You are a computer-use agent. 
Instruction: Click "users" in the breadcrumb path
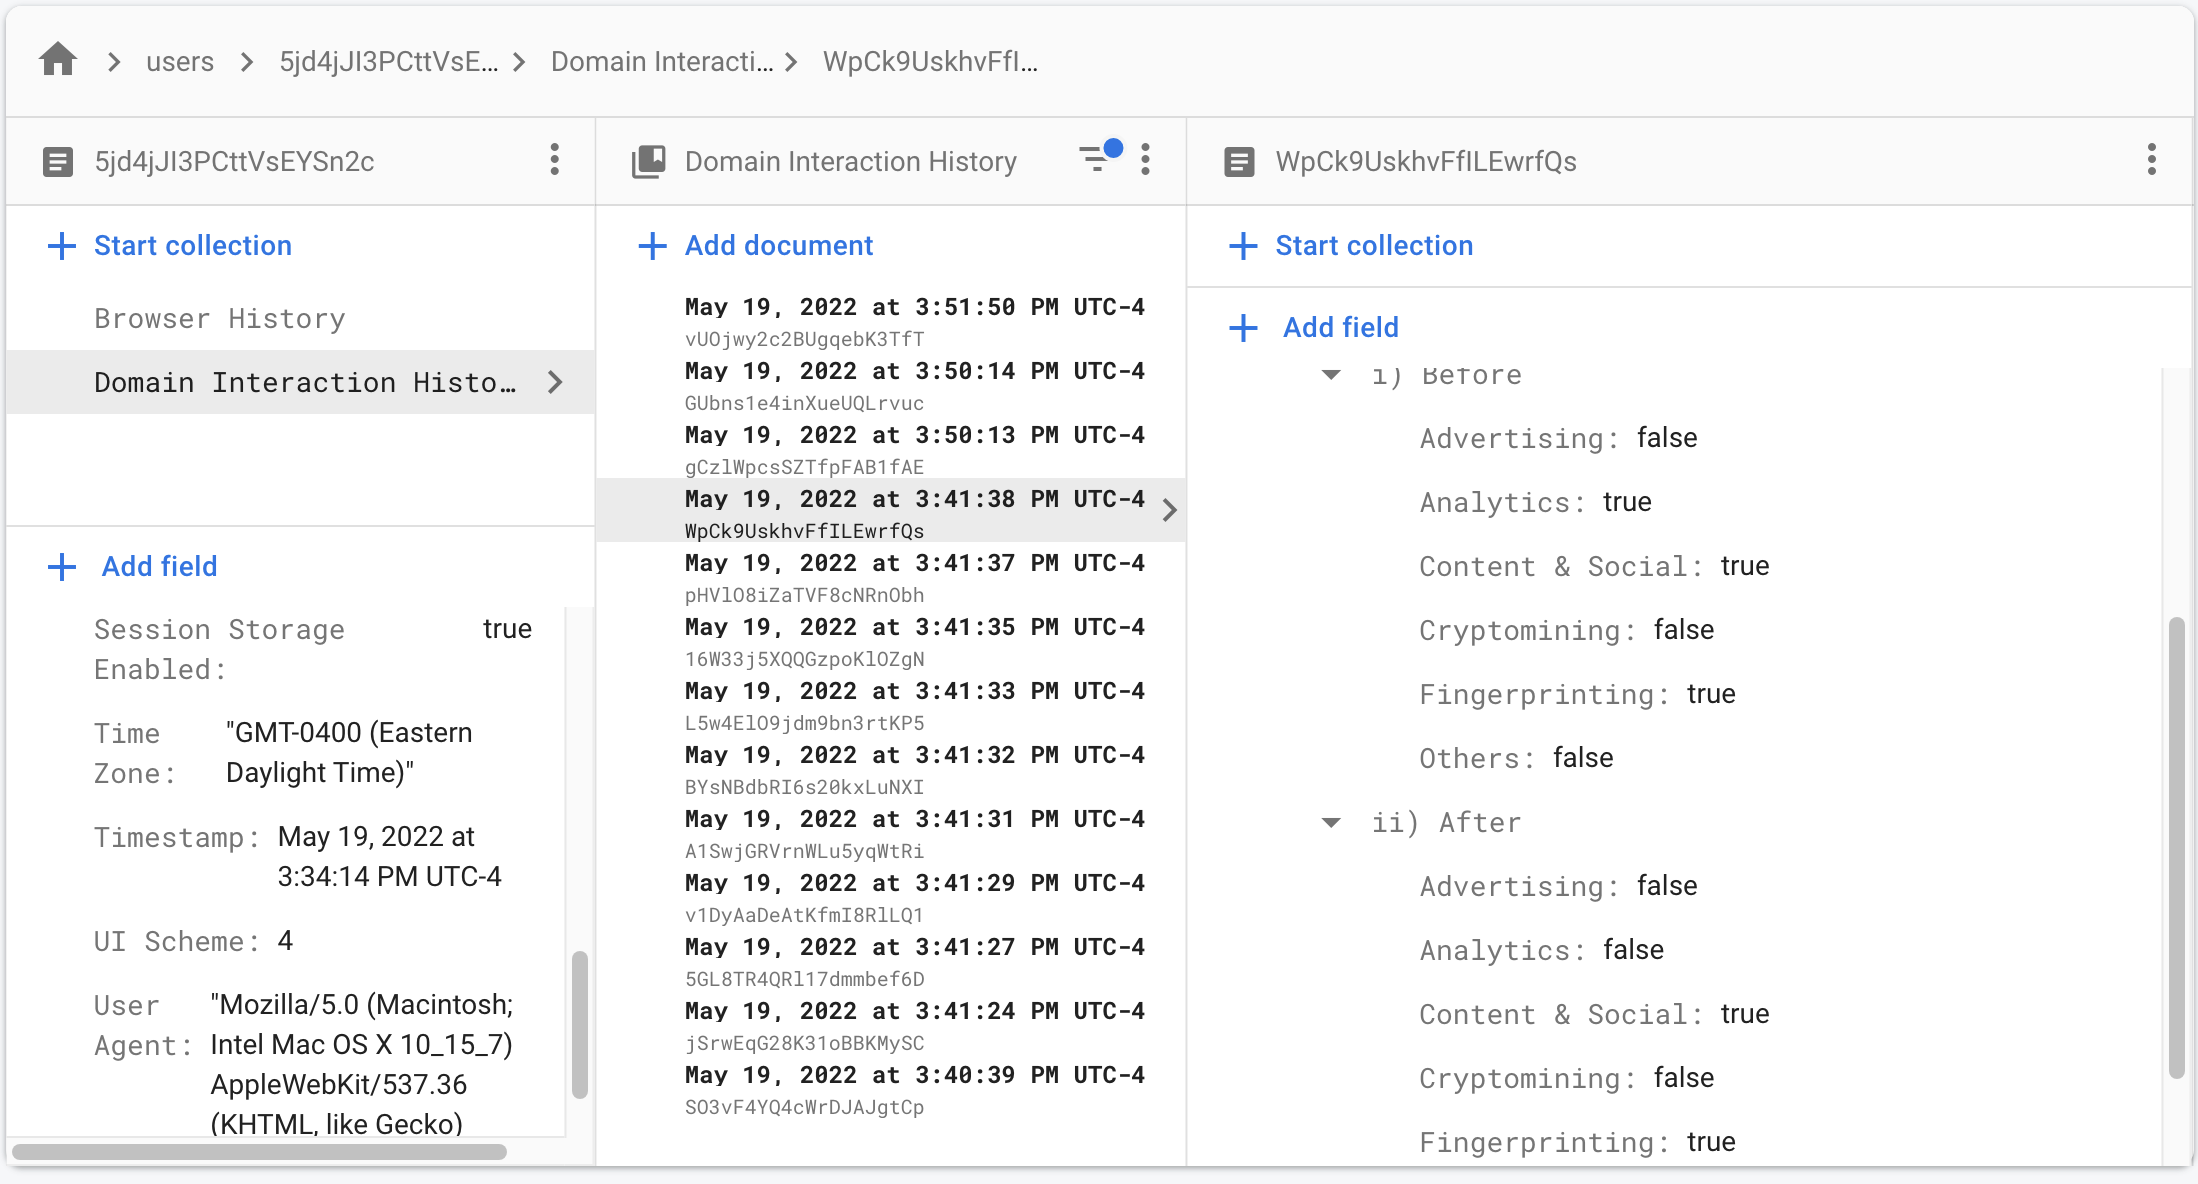coord(180,62)
